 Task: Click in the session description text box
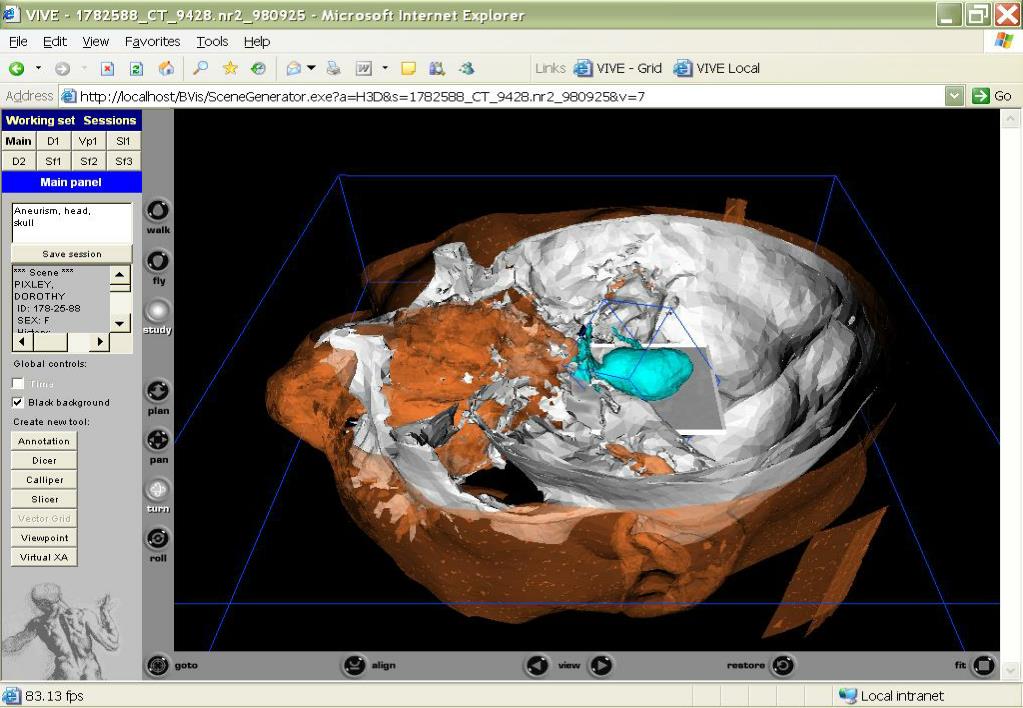coord(72,223)
